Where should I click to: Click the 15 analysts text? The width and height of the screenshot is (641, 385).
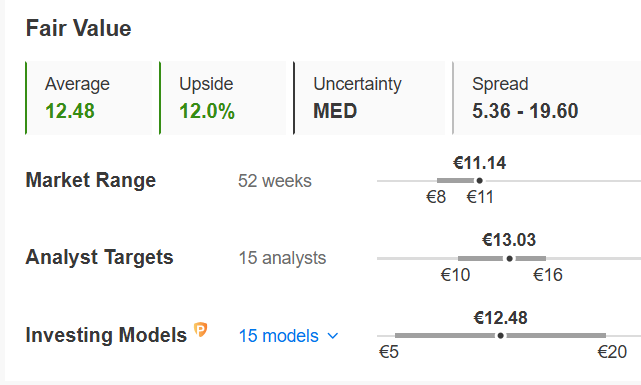pos(282,258)
